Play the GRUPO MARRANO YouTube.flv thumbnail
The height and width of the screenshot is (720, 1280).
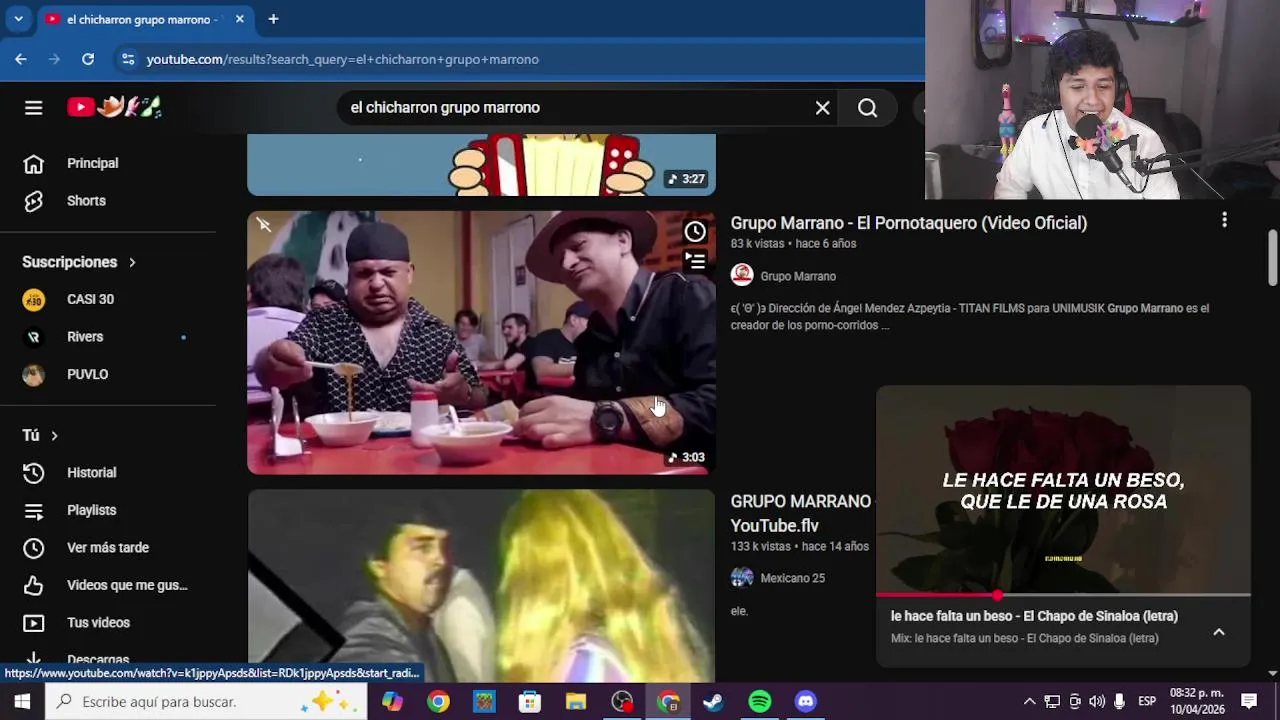[x=481, y=586]
